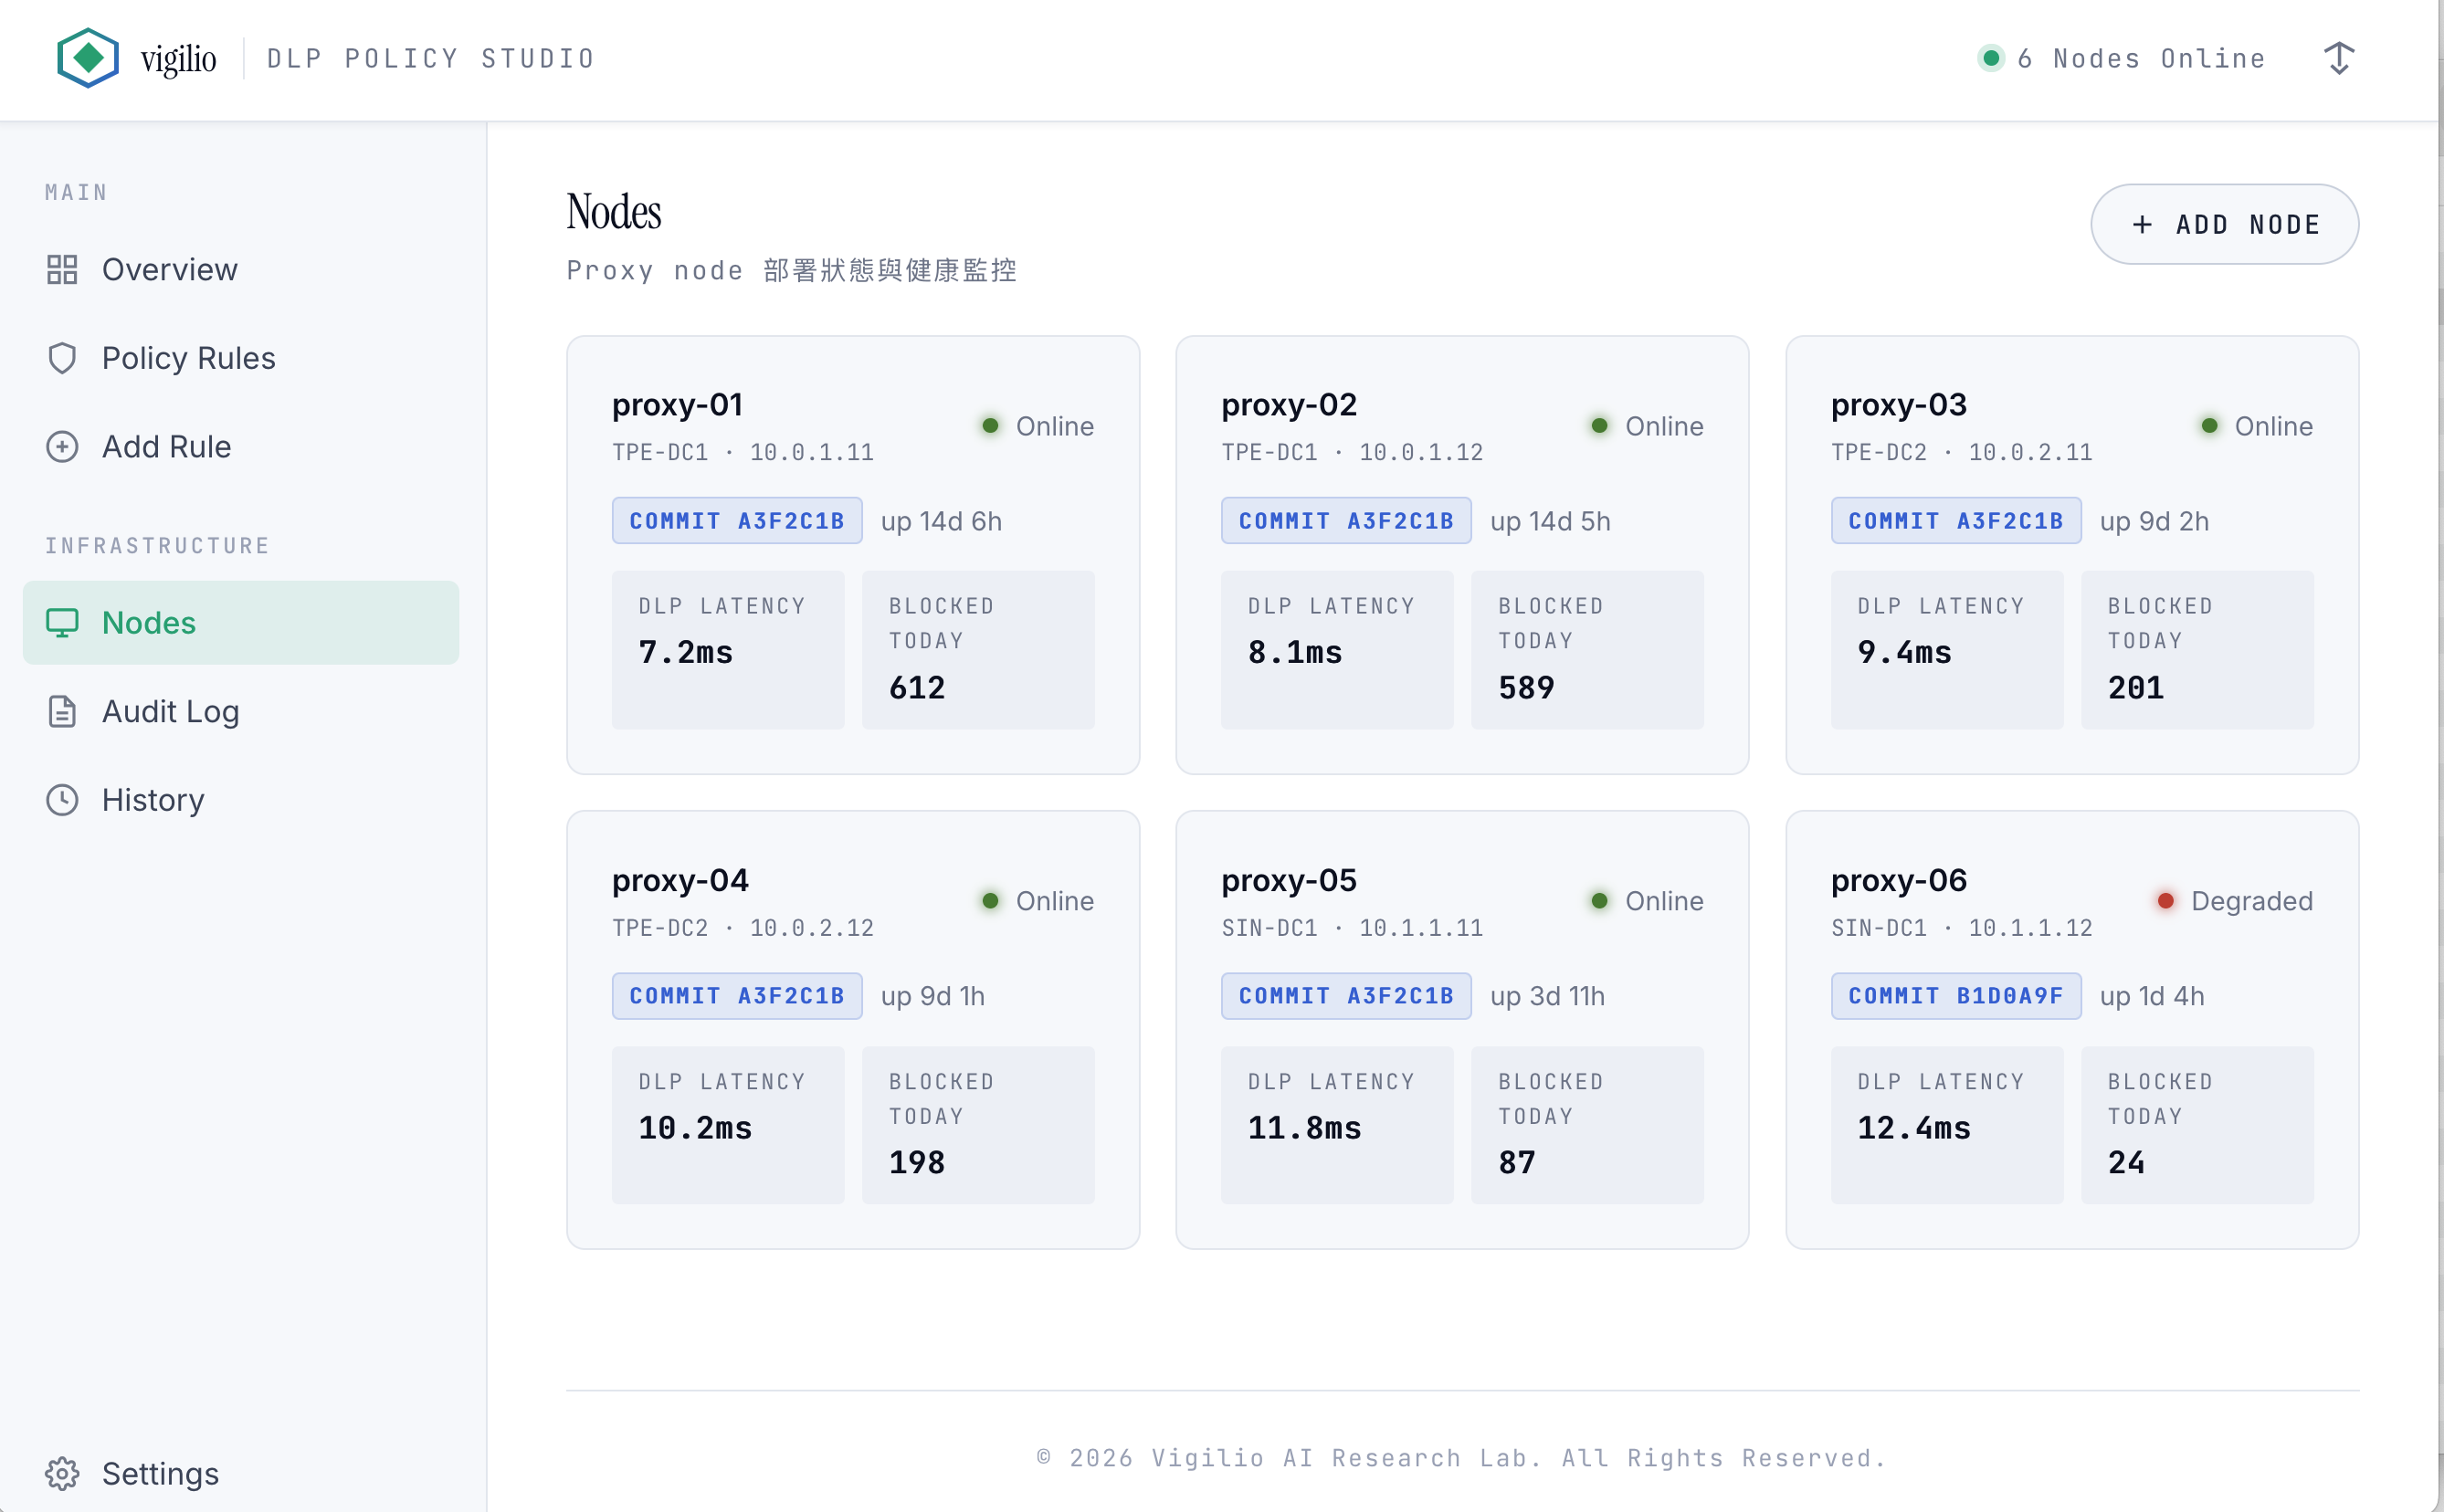Image resolution: width=2444 pixels, height=1512 pixels.
Task: Click the up 1d 4h uptime text
Action: pos(2152,996)
